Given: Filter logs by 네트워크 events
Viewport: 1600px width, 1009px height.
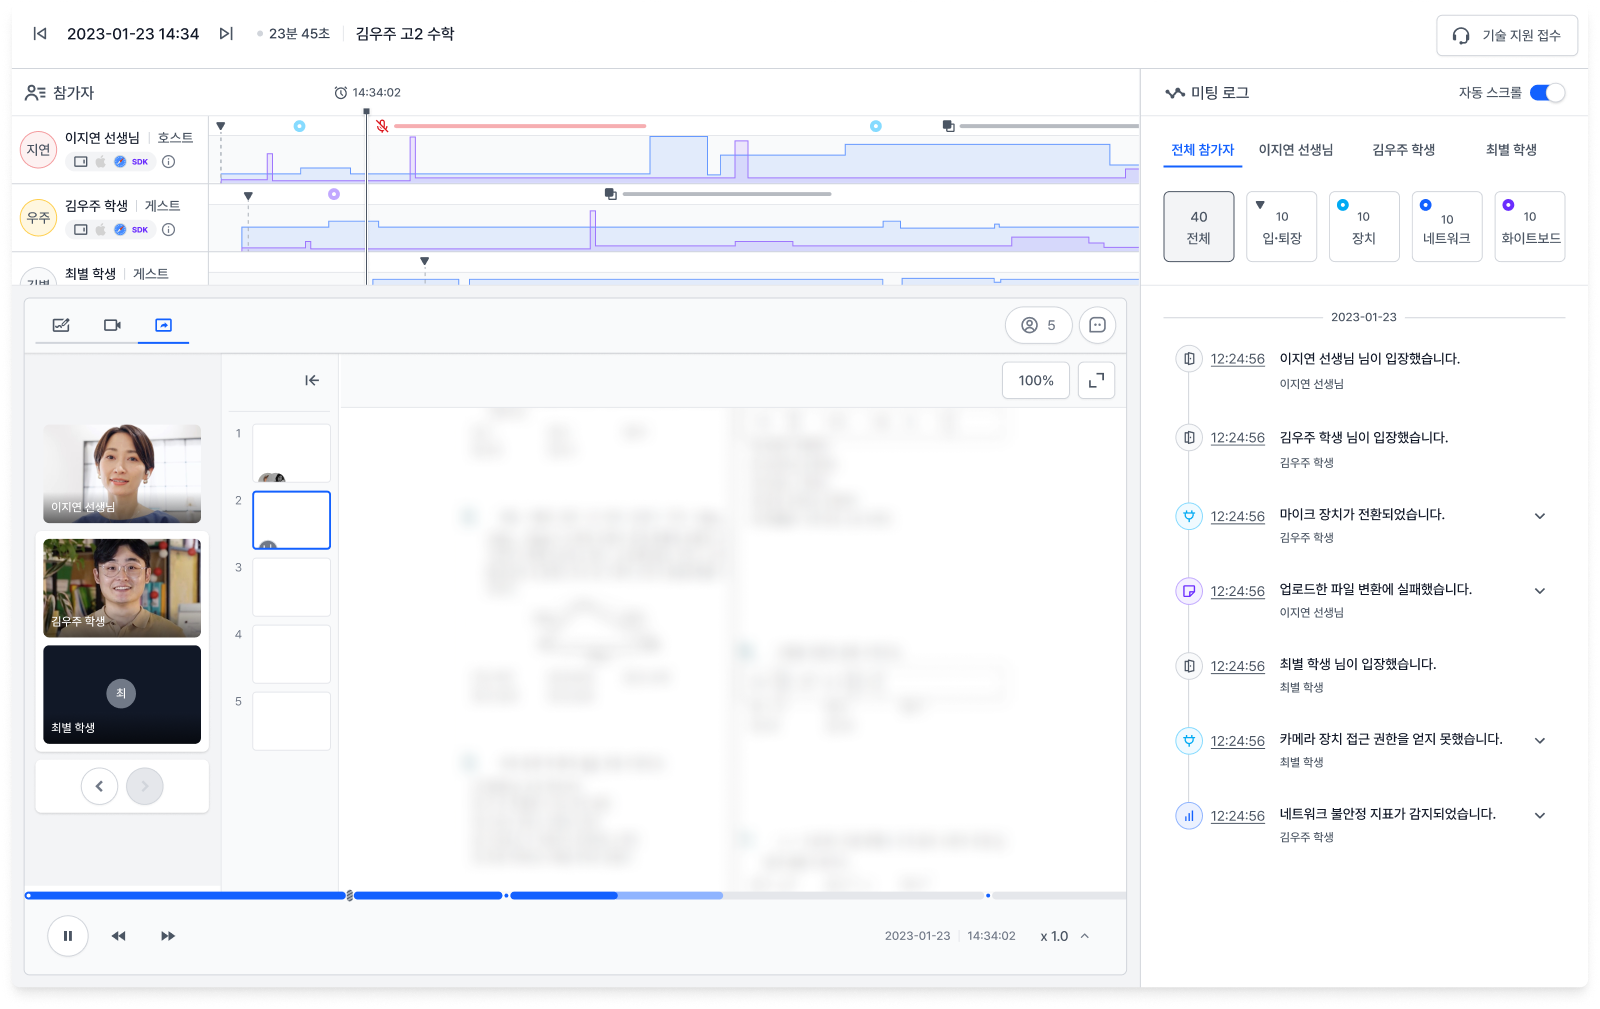Looking at the screenshot, I should 1447,227.
